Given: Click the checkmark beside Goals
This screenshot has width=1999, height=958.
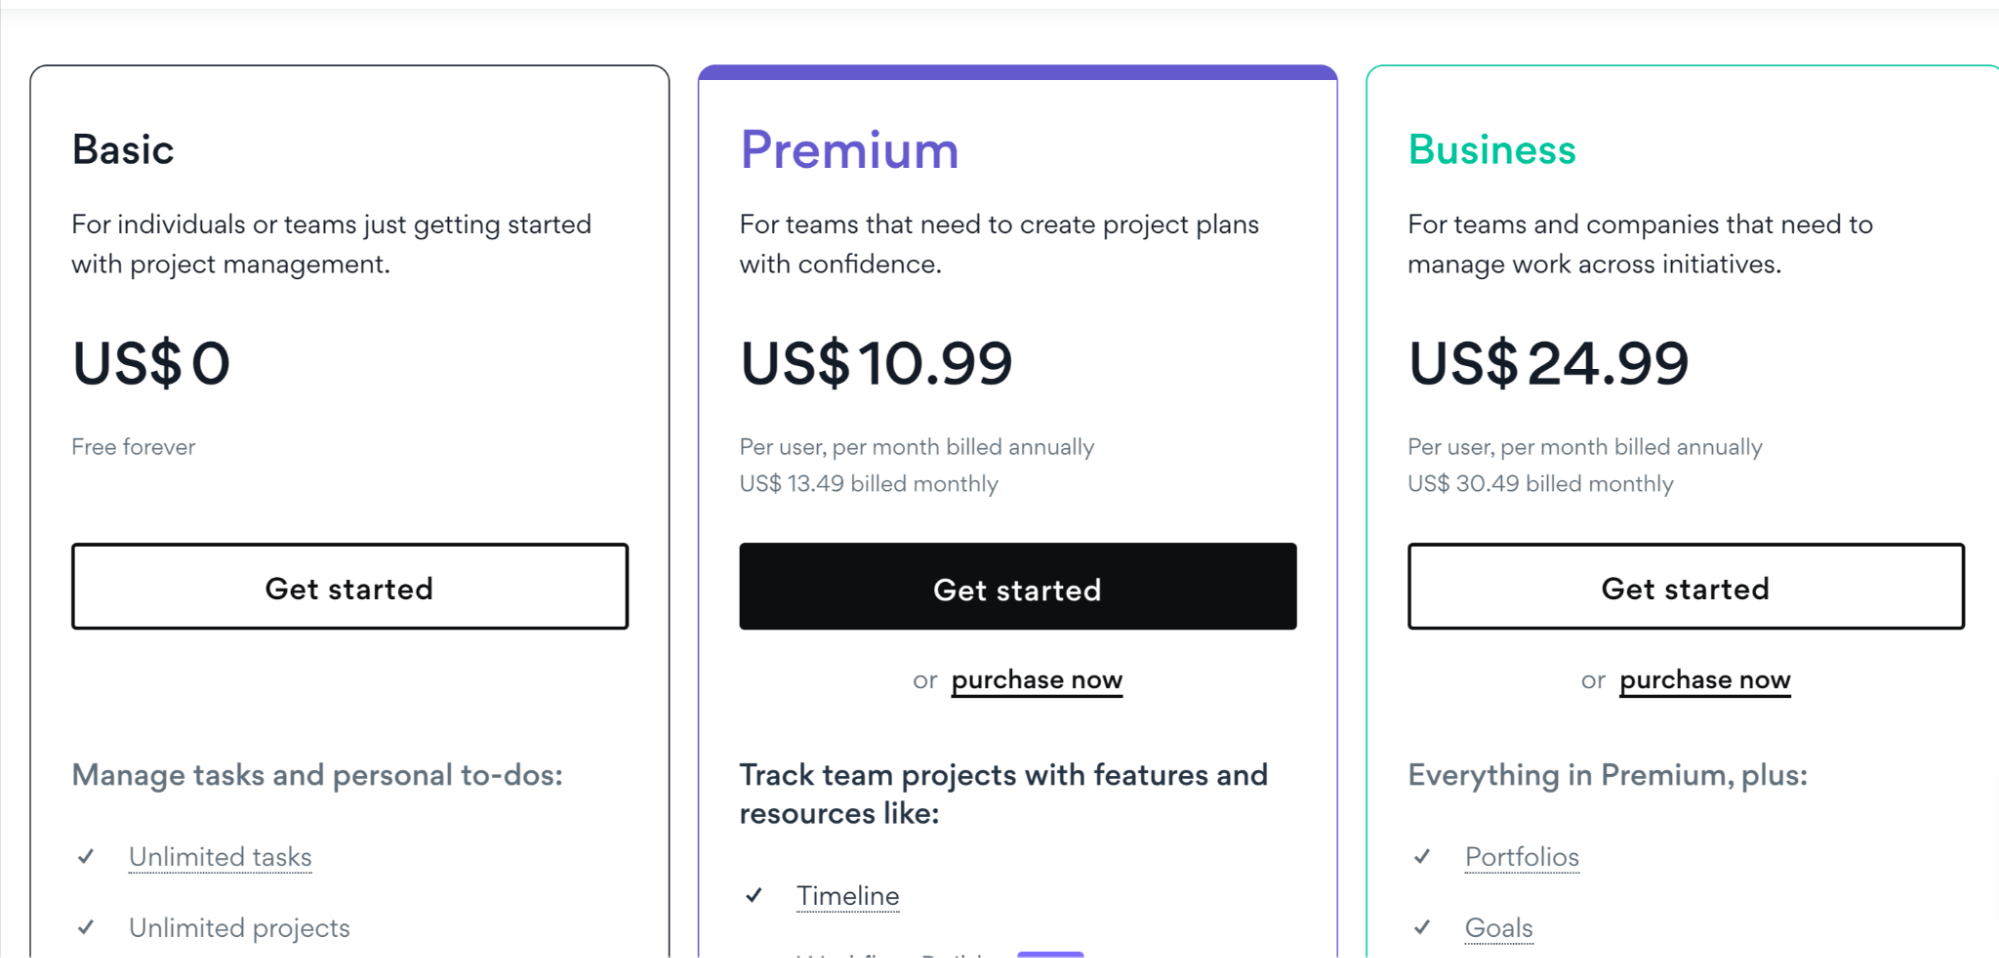Looking at the screenshot, I should 1421,927.
